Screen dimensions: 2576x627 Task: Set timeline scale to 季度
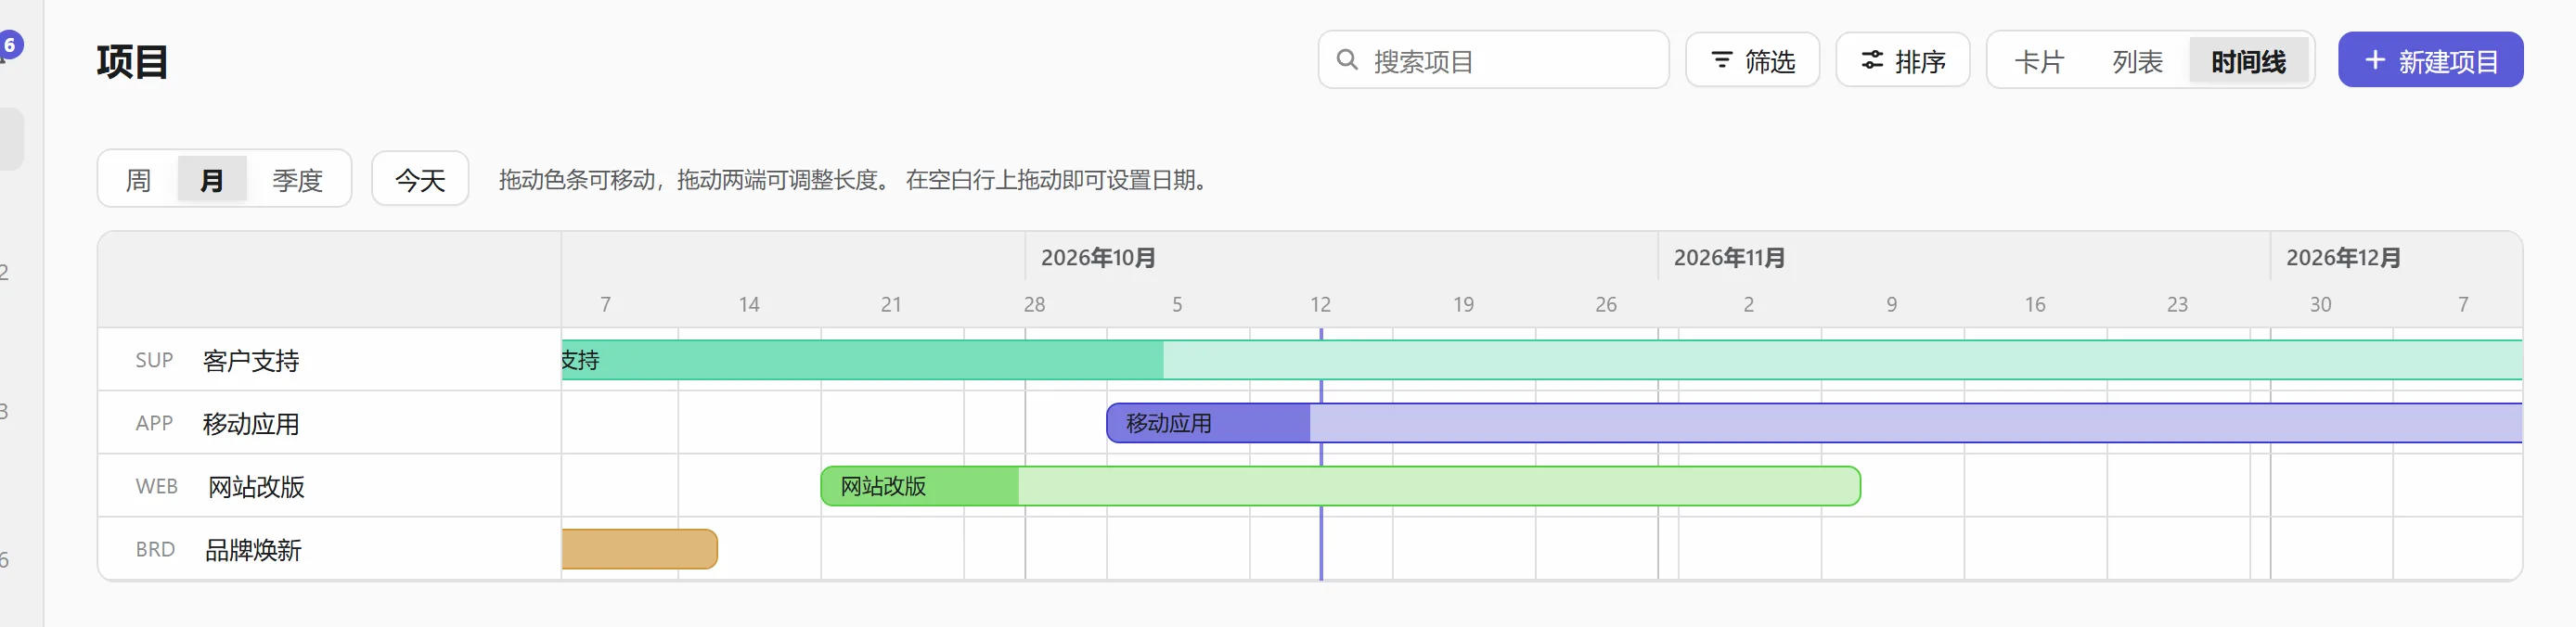coord(297,179)
